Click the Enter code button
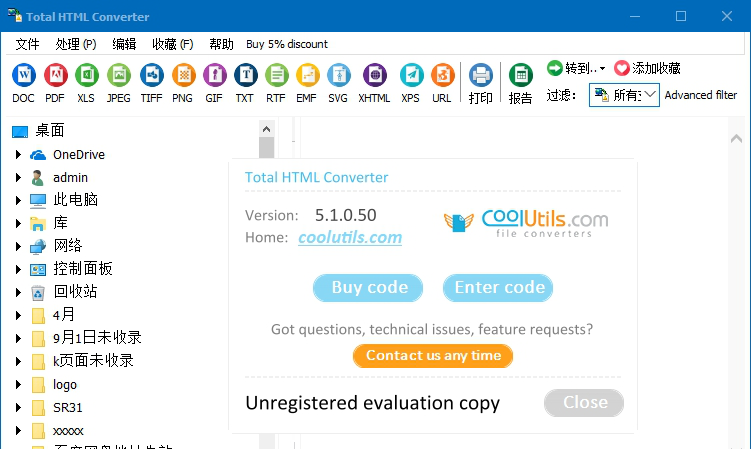Image resolution: width=751 pixels, height=466 pixels. (498, 288)
